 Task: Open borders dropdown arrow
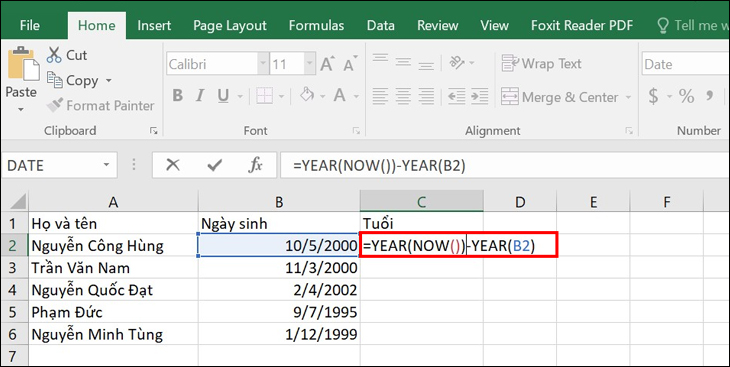[x=282, y=97]
